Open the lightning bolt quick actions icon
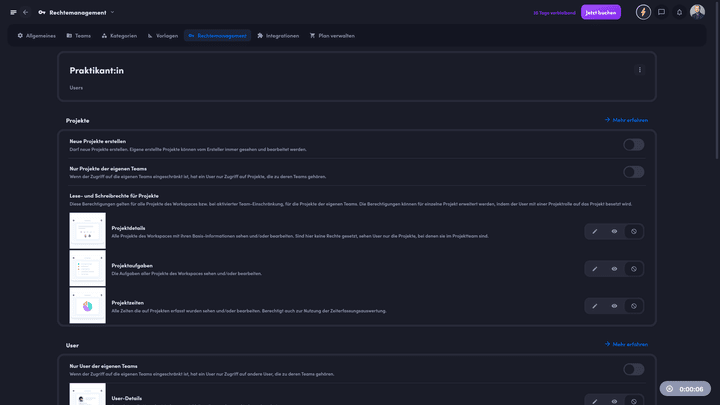This screenshot has height=405, width=720. 643,12
